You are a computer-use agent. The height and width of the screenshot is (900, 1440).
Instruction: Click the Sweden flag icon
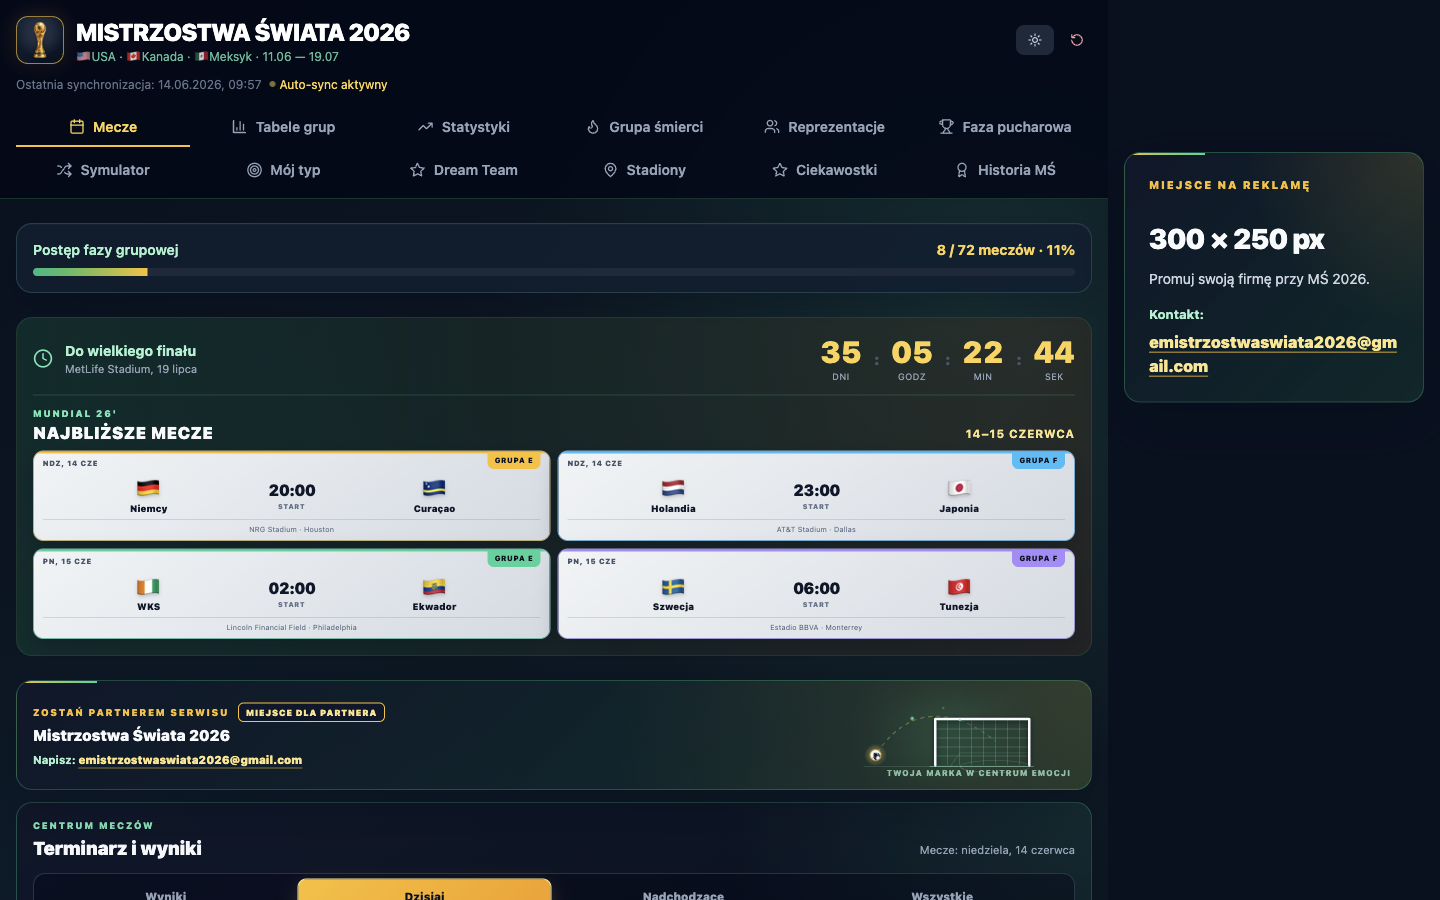tap(673, 587)
